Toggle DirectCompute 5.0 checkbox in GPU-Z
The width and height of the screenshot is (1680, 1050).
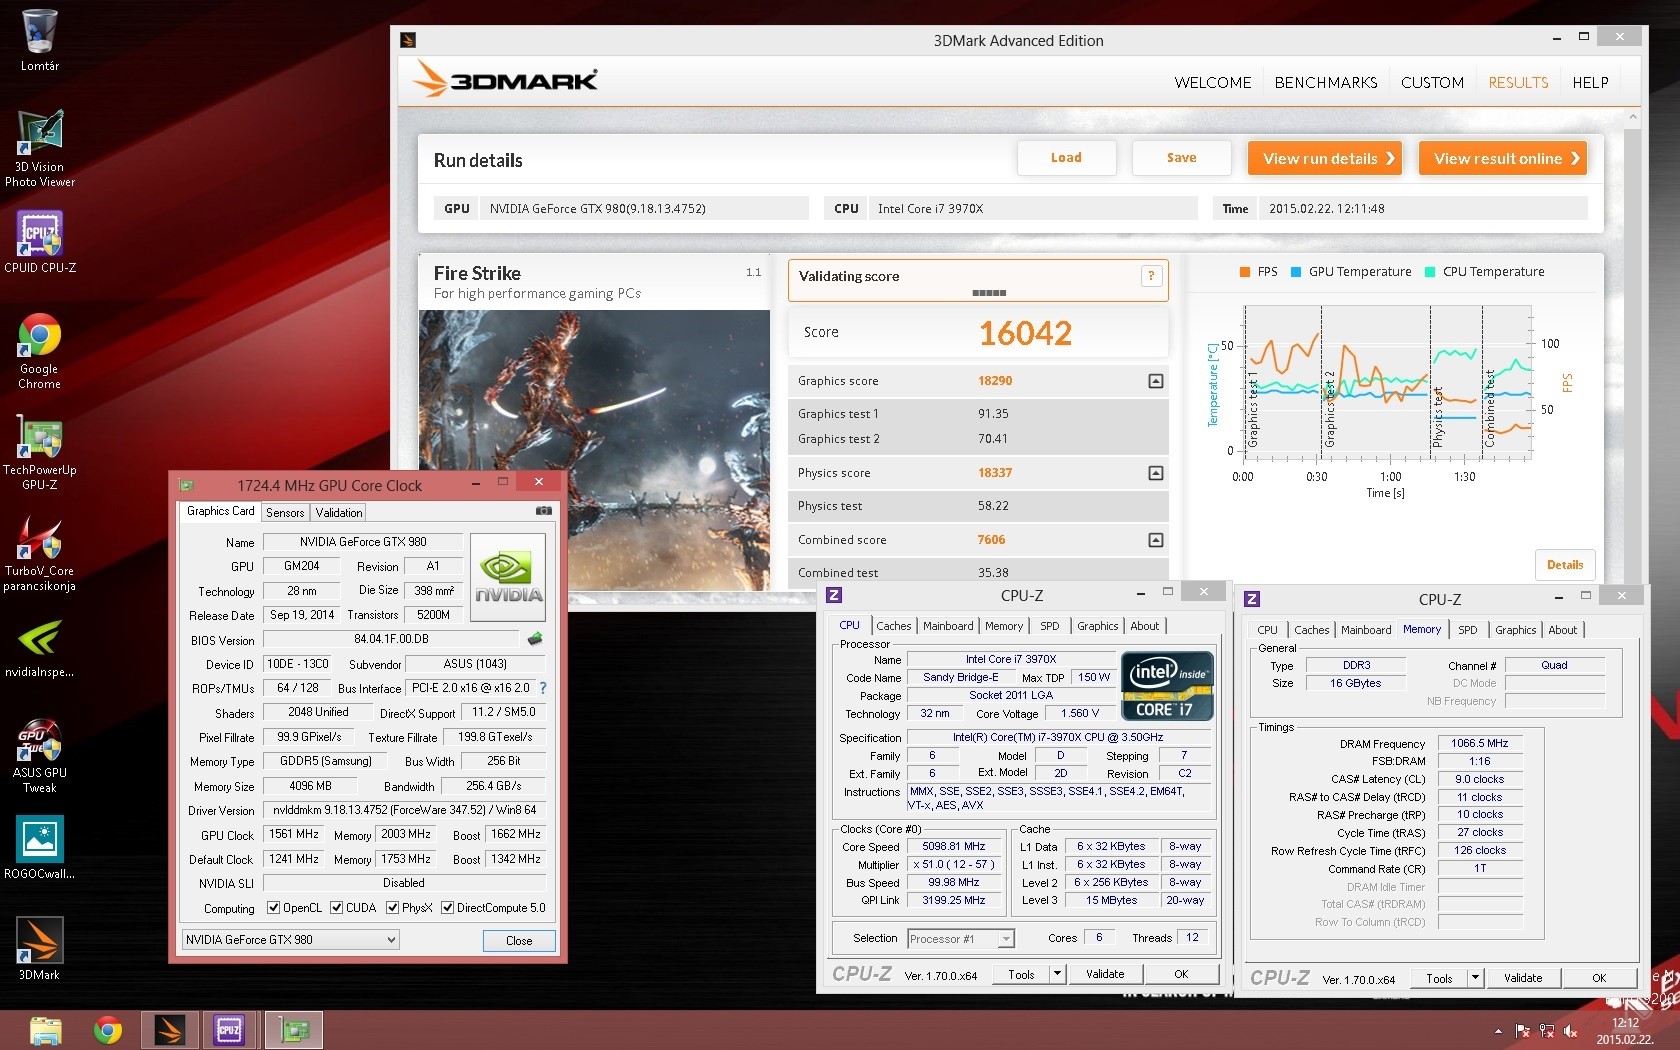(x=447, y=908)
